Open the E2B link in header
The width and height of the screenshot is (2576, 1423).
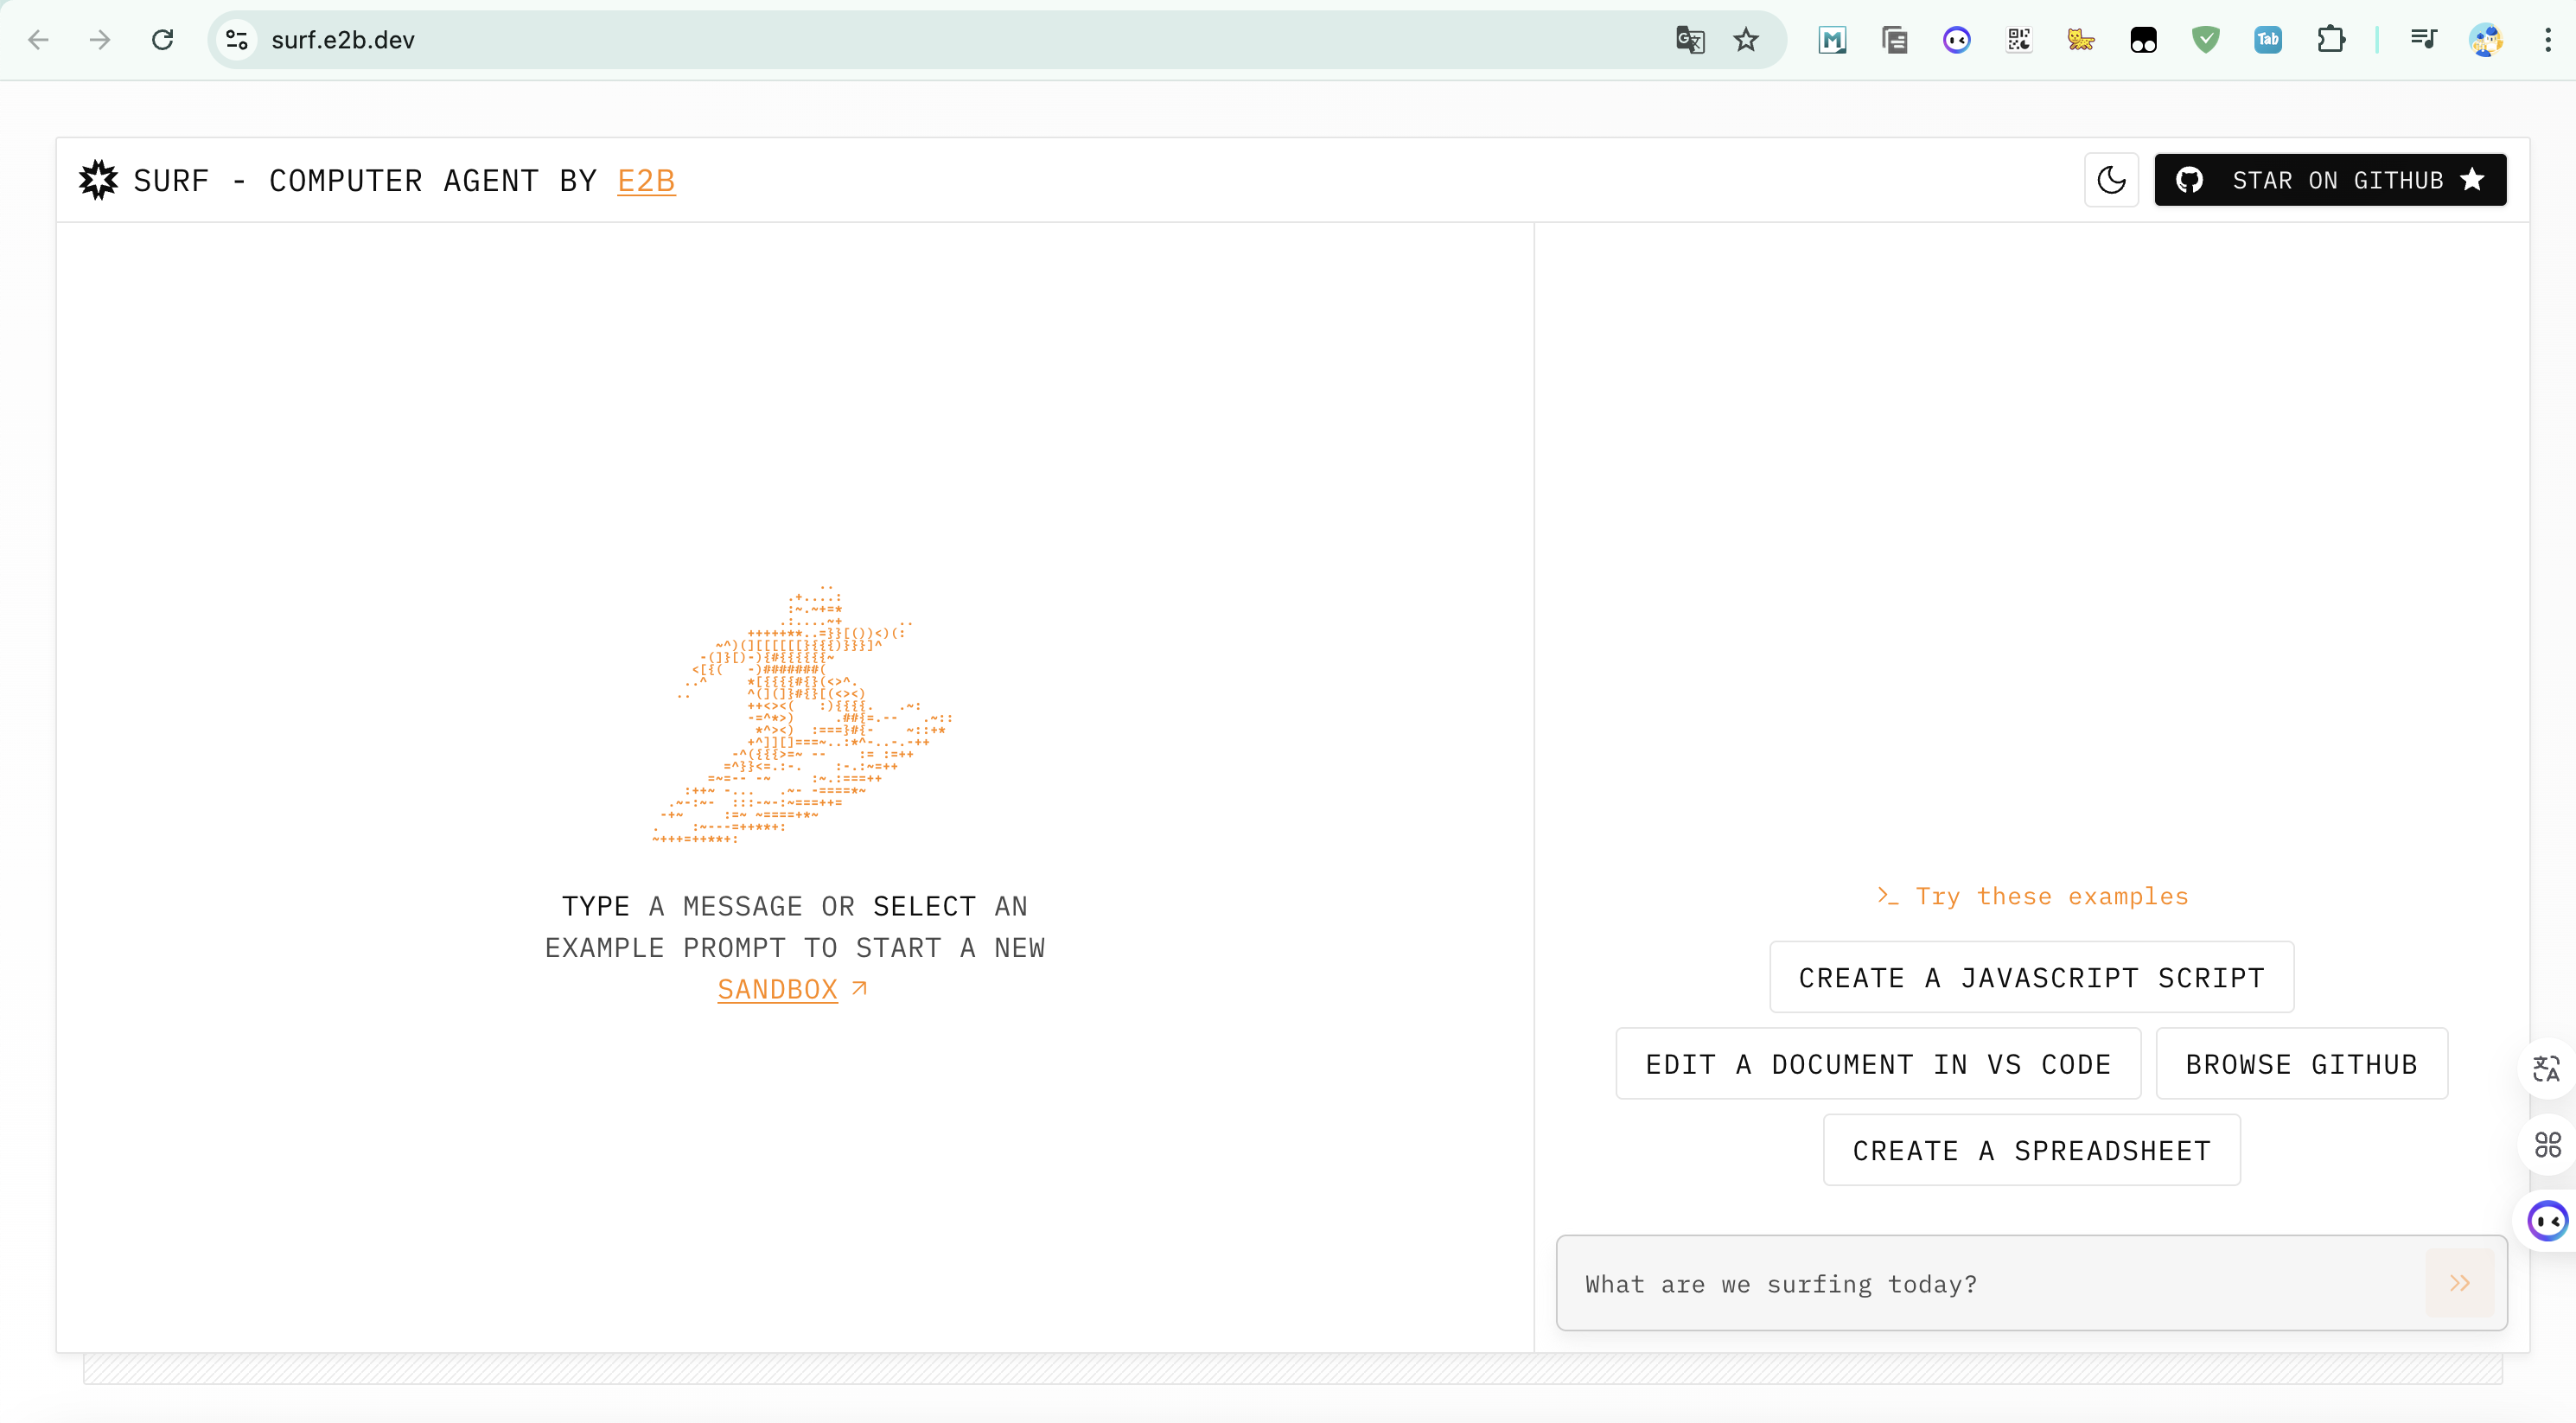646,181
